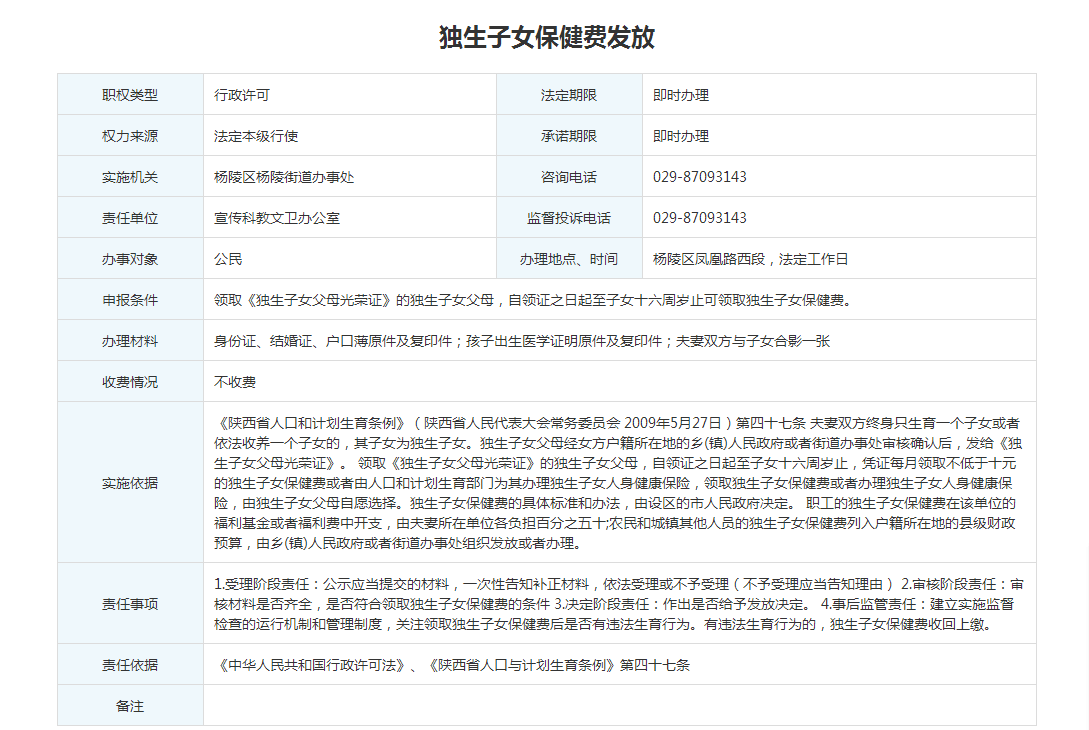
Task: Click the empty 备注 content cell
Action: 619,706
